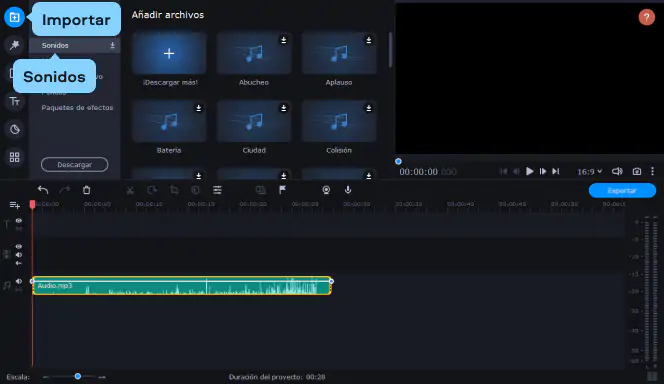Click the undo arrow in the timeline toolbar

pyautogui.click(x=43, y=190)
